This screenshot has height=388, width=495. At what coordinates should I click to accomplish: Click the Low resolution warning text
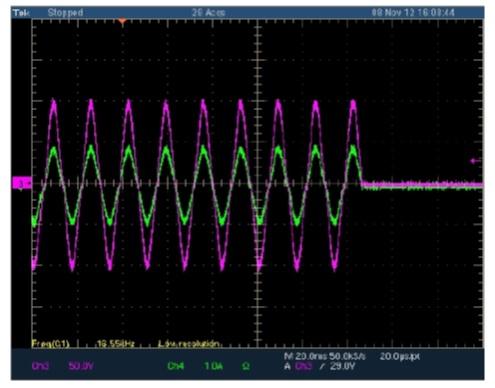189,343
